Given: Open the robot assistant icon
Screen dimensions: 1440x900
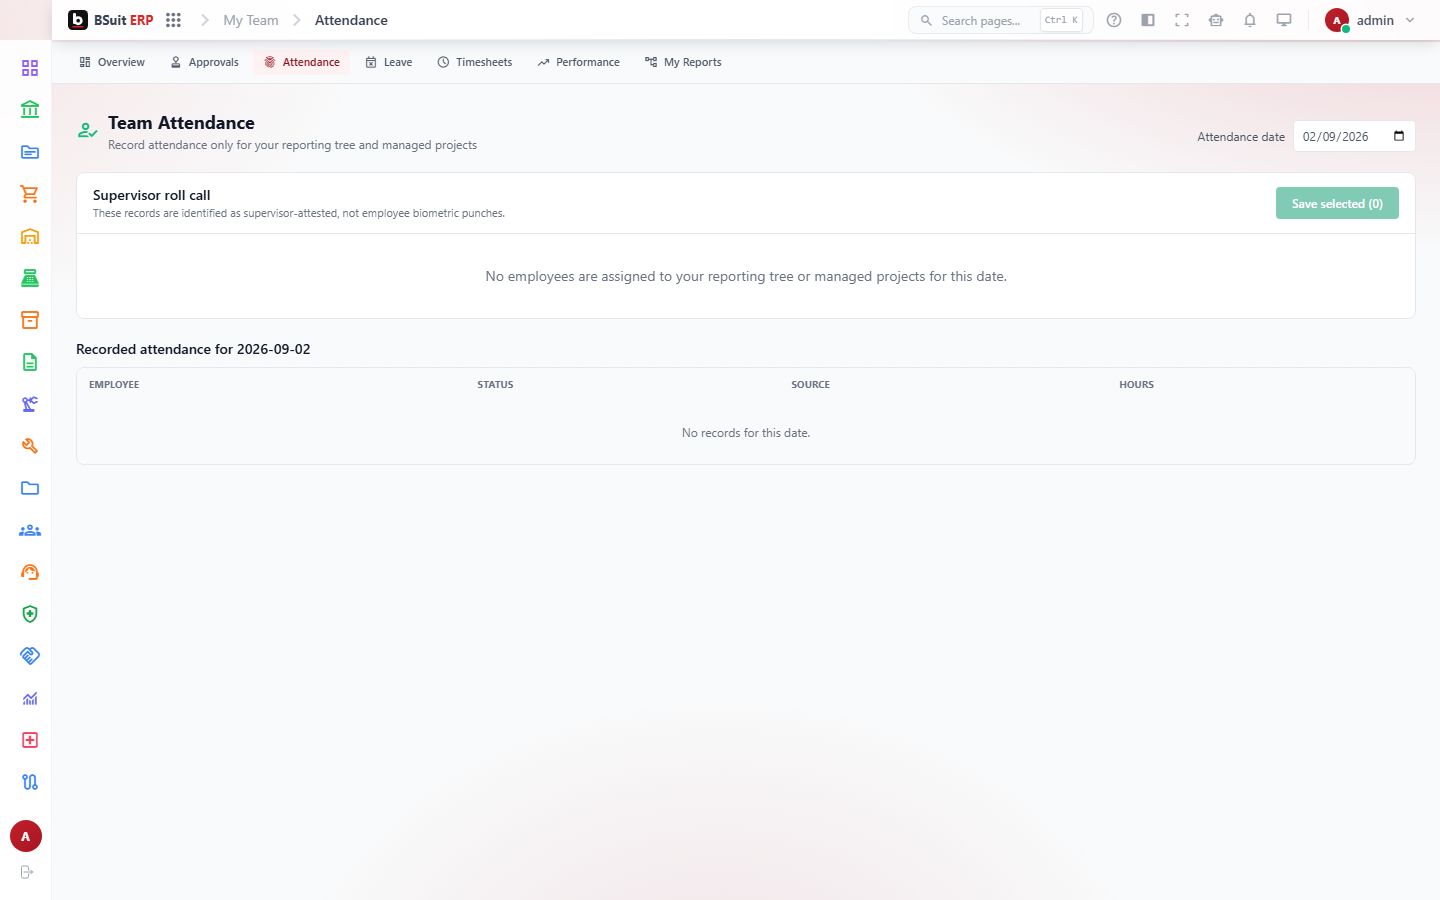Looking at the screenshot, I should point(1216,20).
